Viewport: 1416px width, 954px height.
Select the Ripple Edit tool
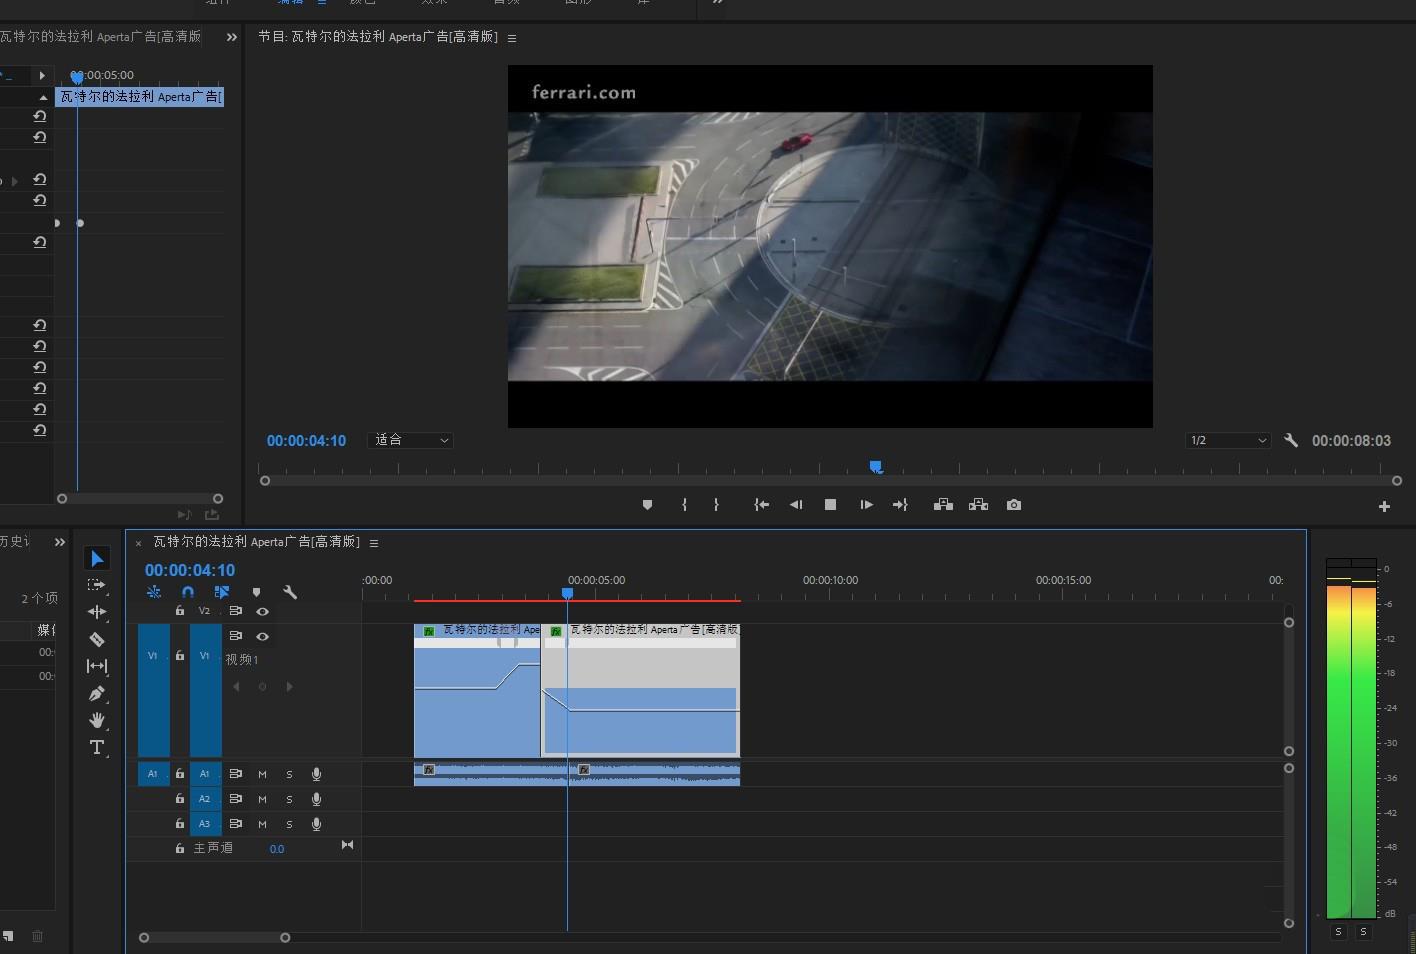97,612
